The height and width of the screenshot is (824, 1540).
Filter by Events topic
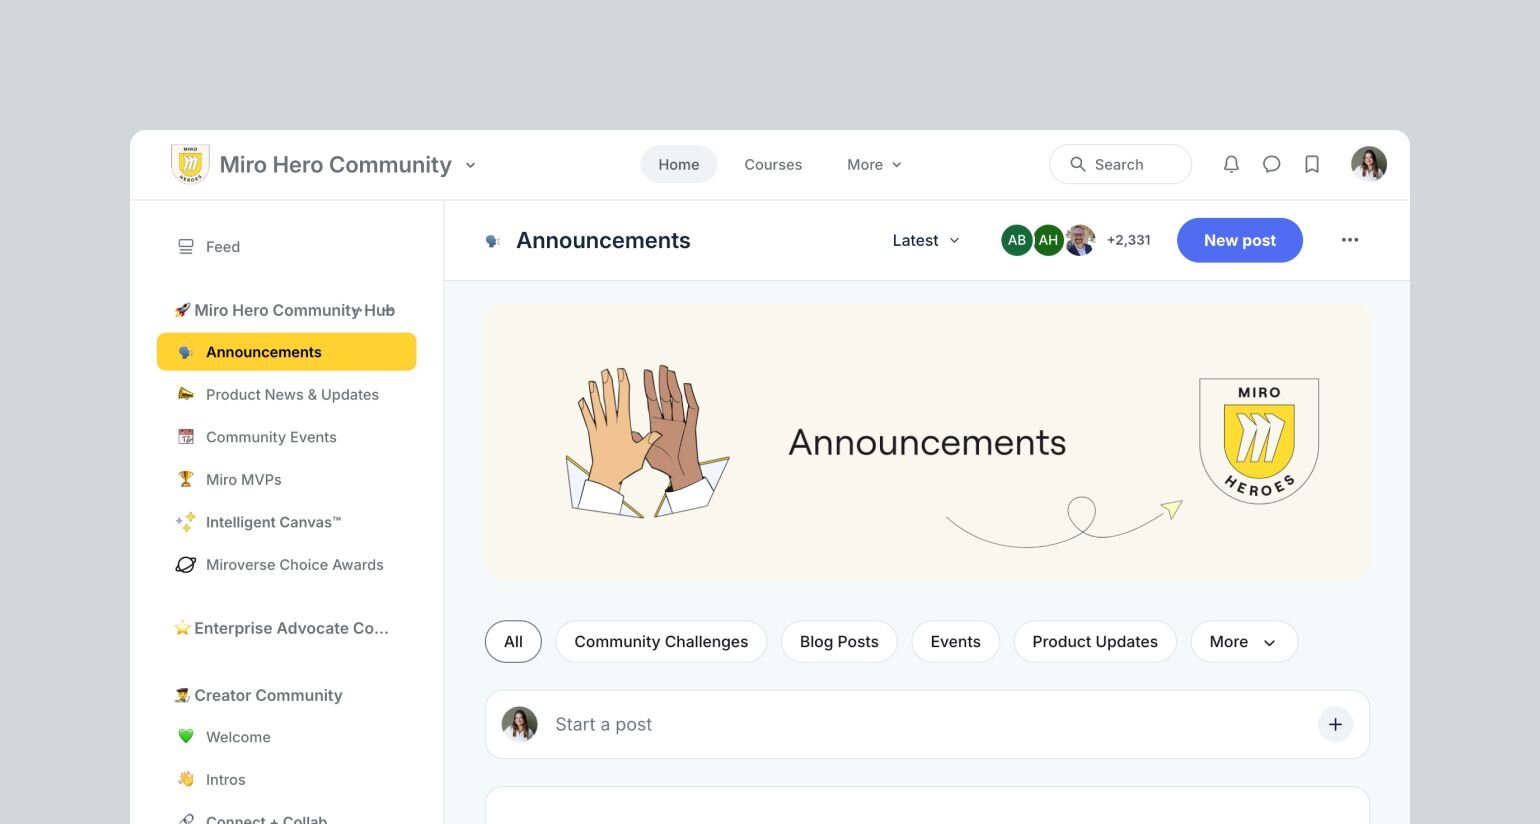click(955, 641)
